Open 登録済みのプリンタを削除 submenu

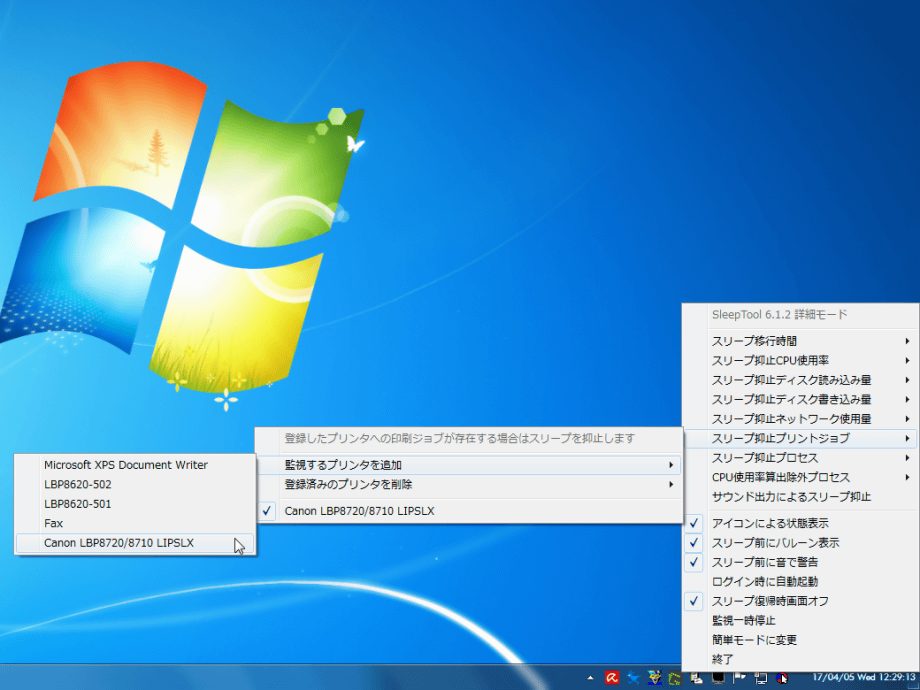469,485
